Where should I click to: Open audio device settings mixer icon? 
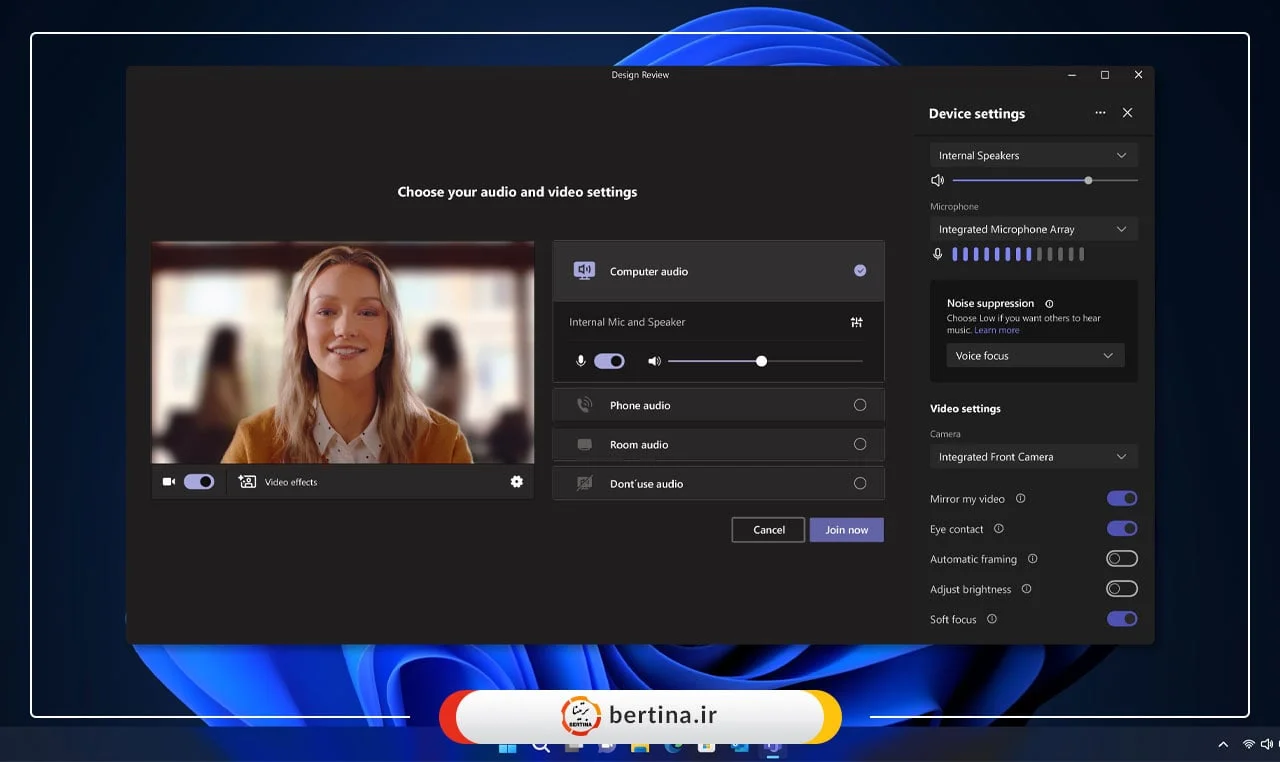[856, 322]
